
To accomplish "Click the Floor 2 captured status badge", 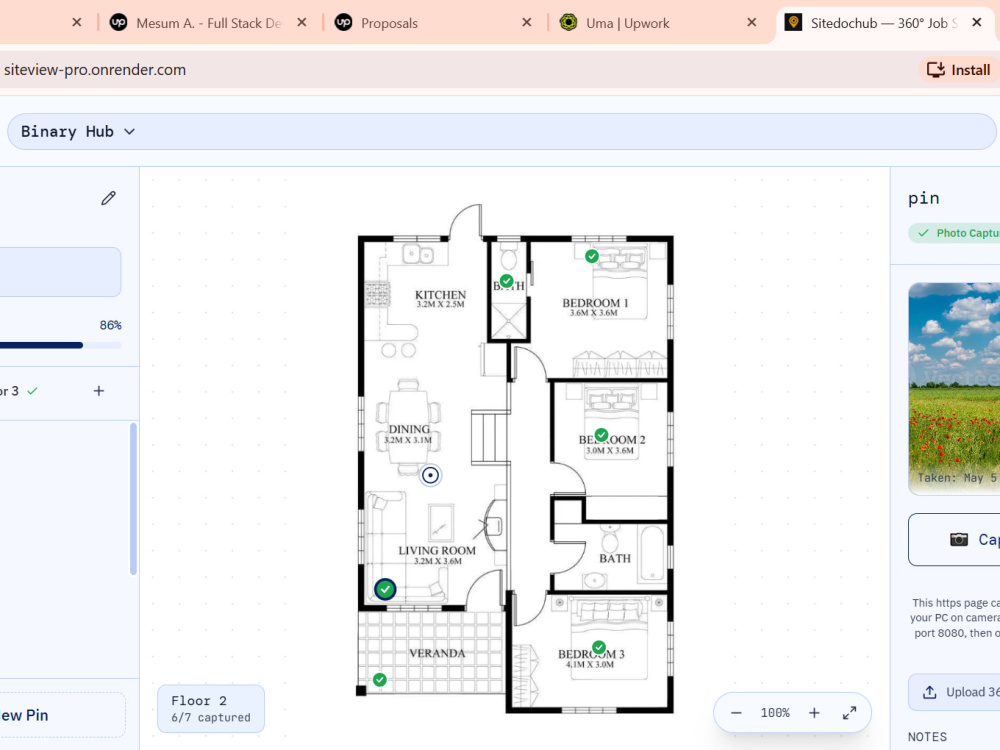I will (x=211, y=709).
